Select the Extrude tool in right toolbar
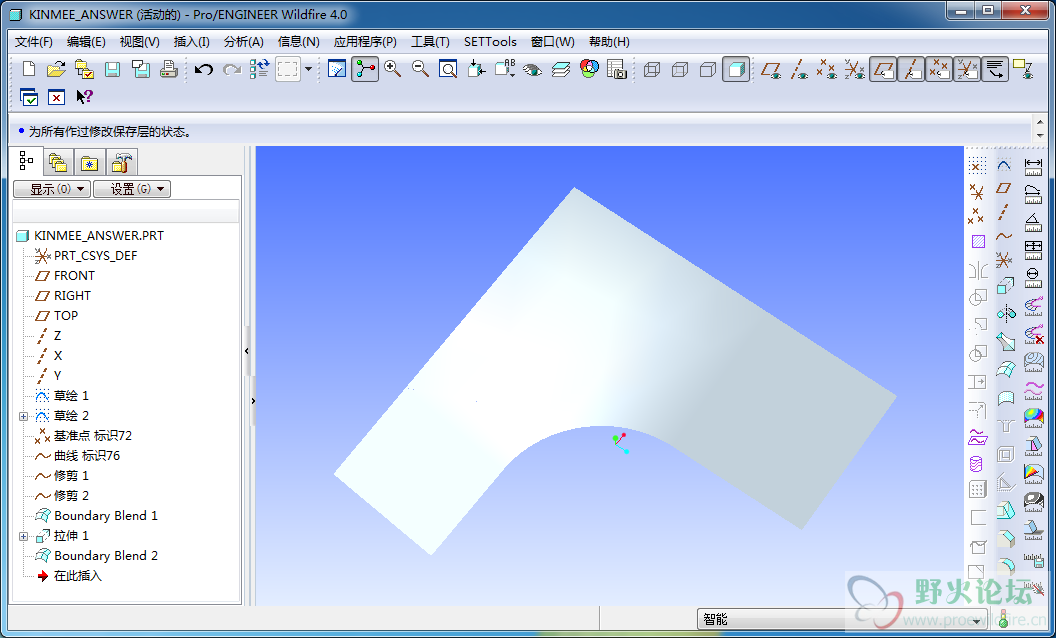The height and width of the screenshot is (638, 1056). [1005, 286]
